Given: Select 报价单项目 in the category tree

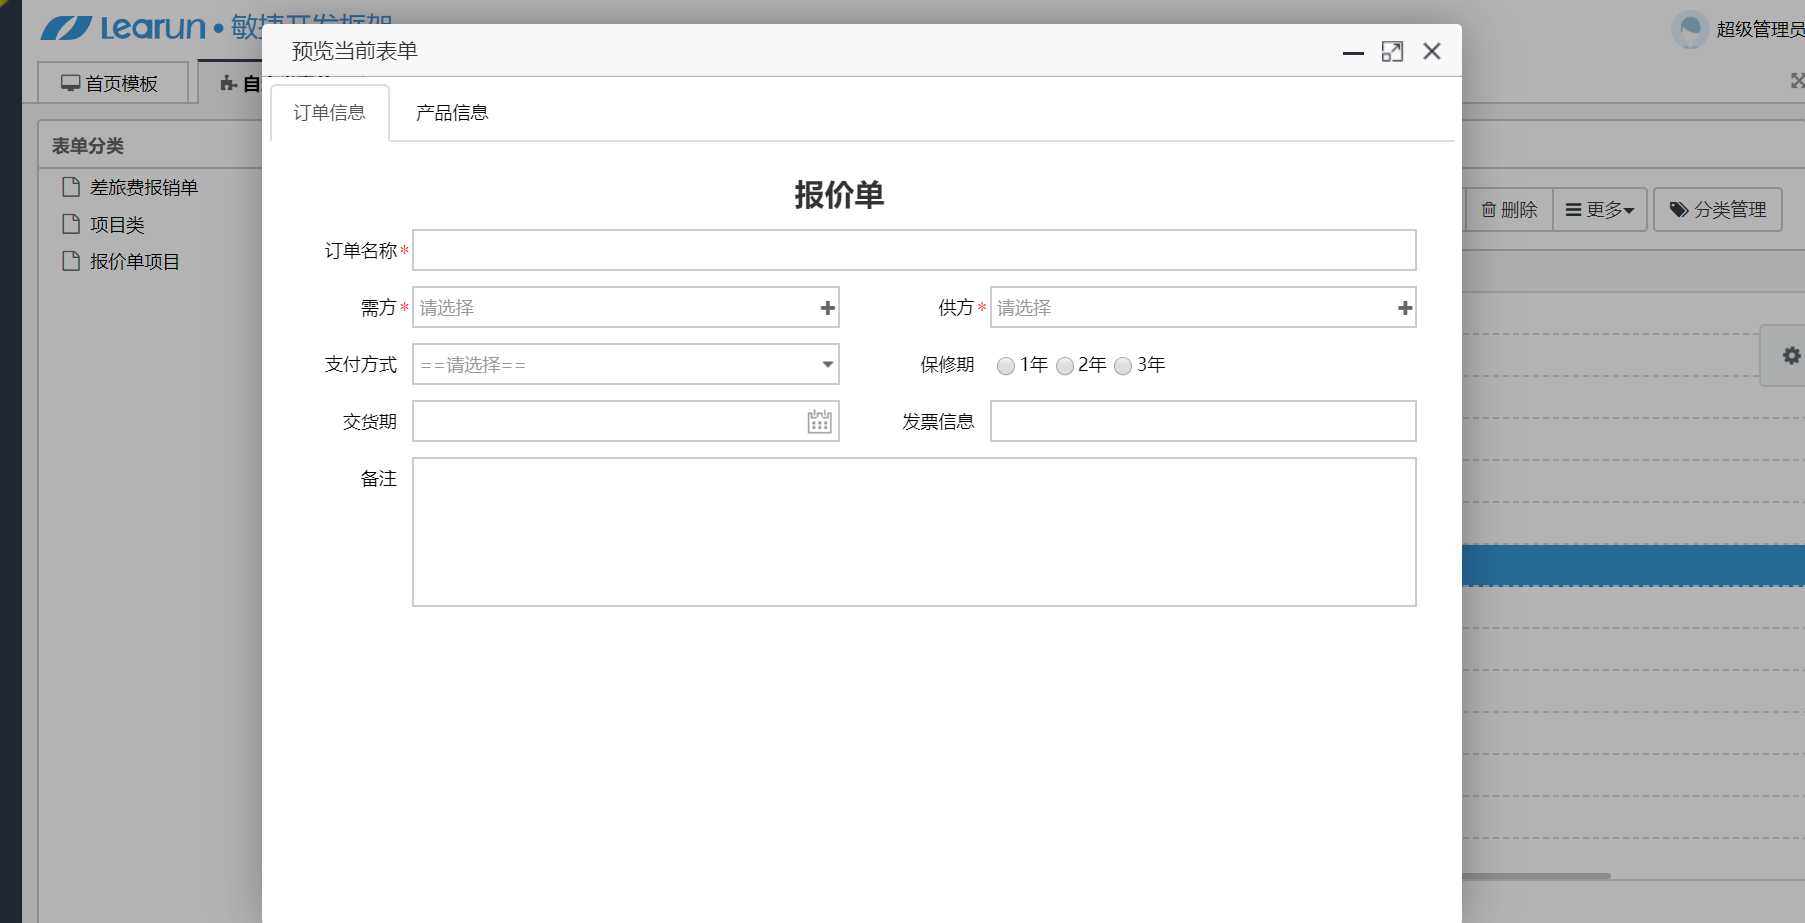Looking at the screenshot, I should point(135,262).
